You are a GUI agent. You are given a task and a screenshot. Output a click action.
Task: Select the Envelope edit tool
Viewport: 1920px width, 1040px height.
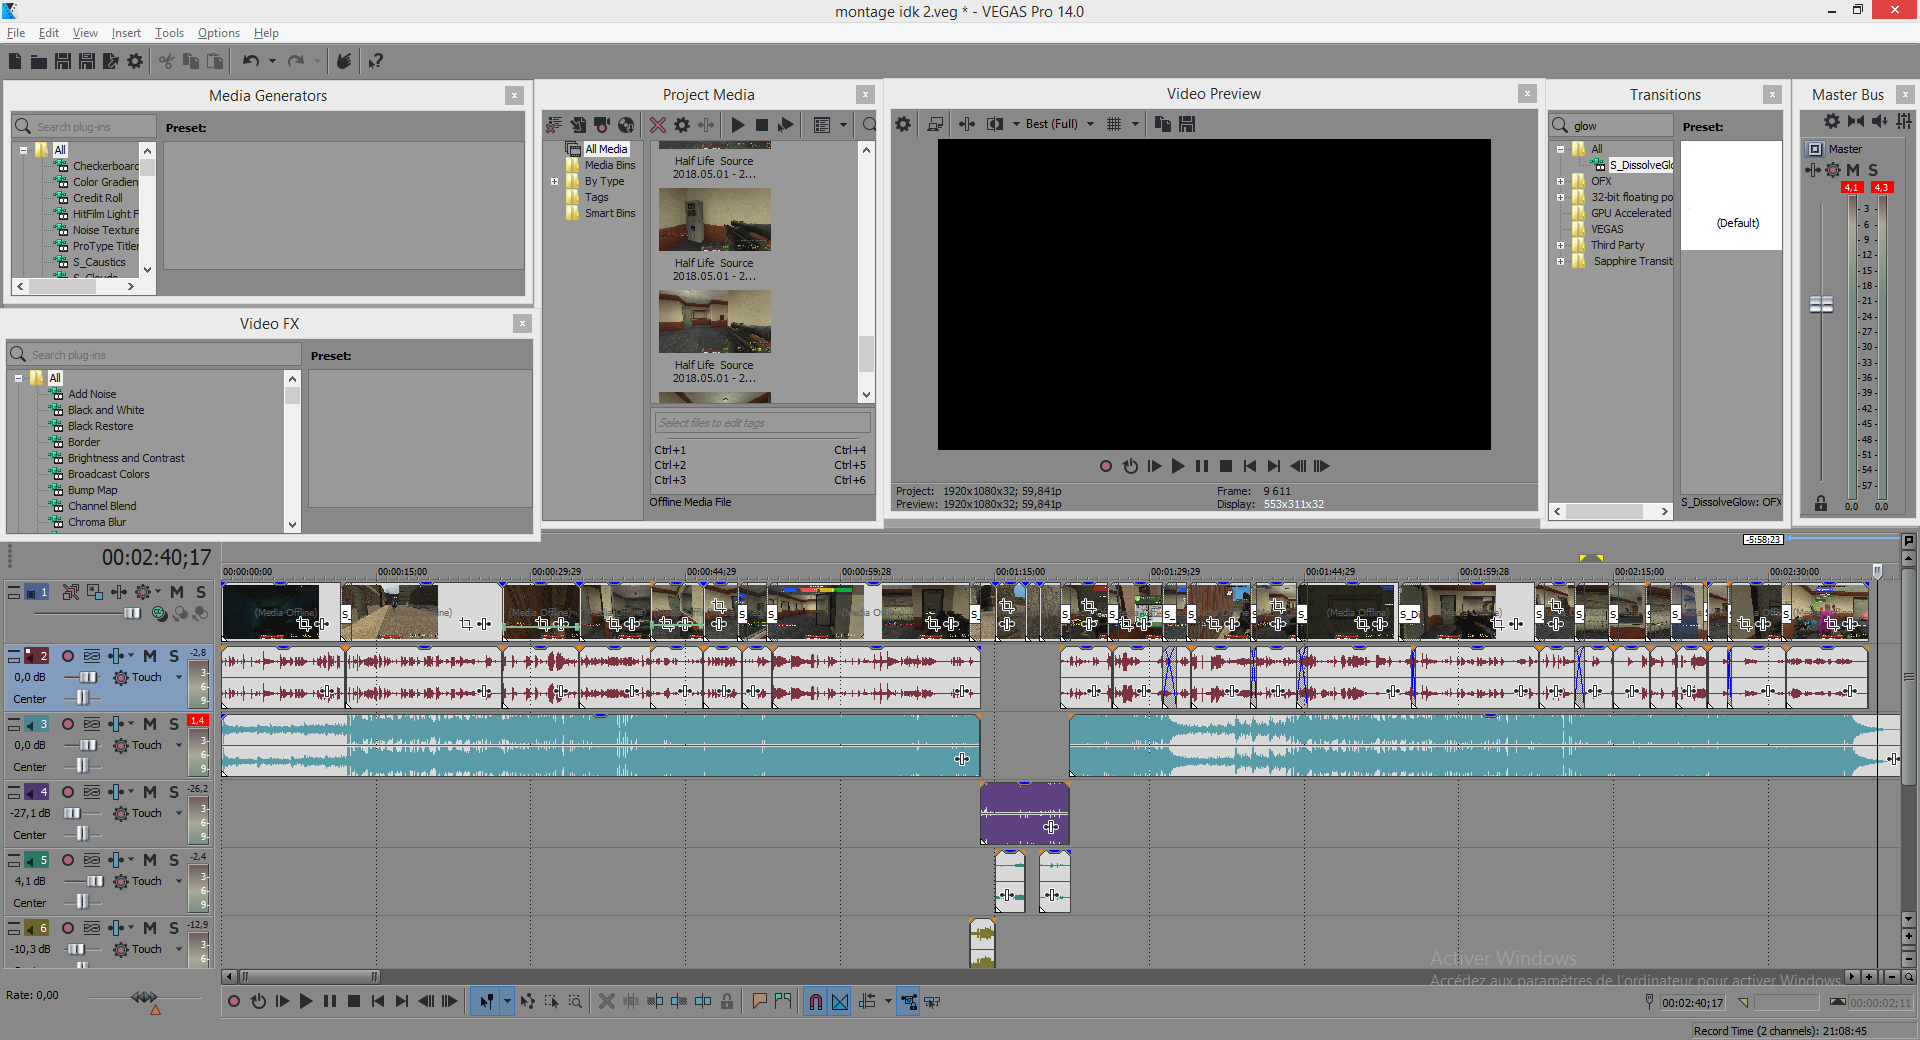click(527, 1001)
